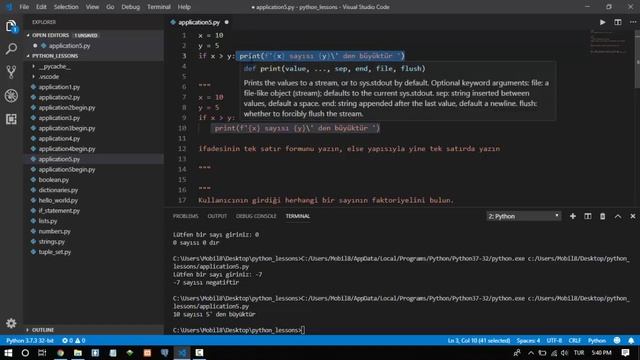The height and width of the screenshot is (360, 640).
Task: Open hello_world.py file
Action: click(x=58, y=200)
